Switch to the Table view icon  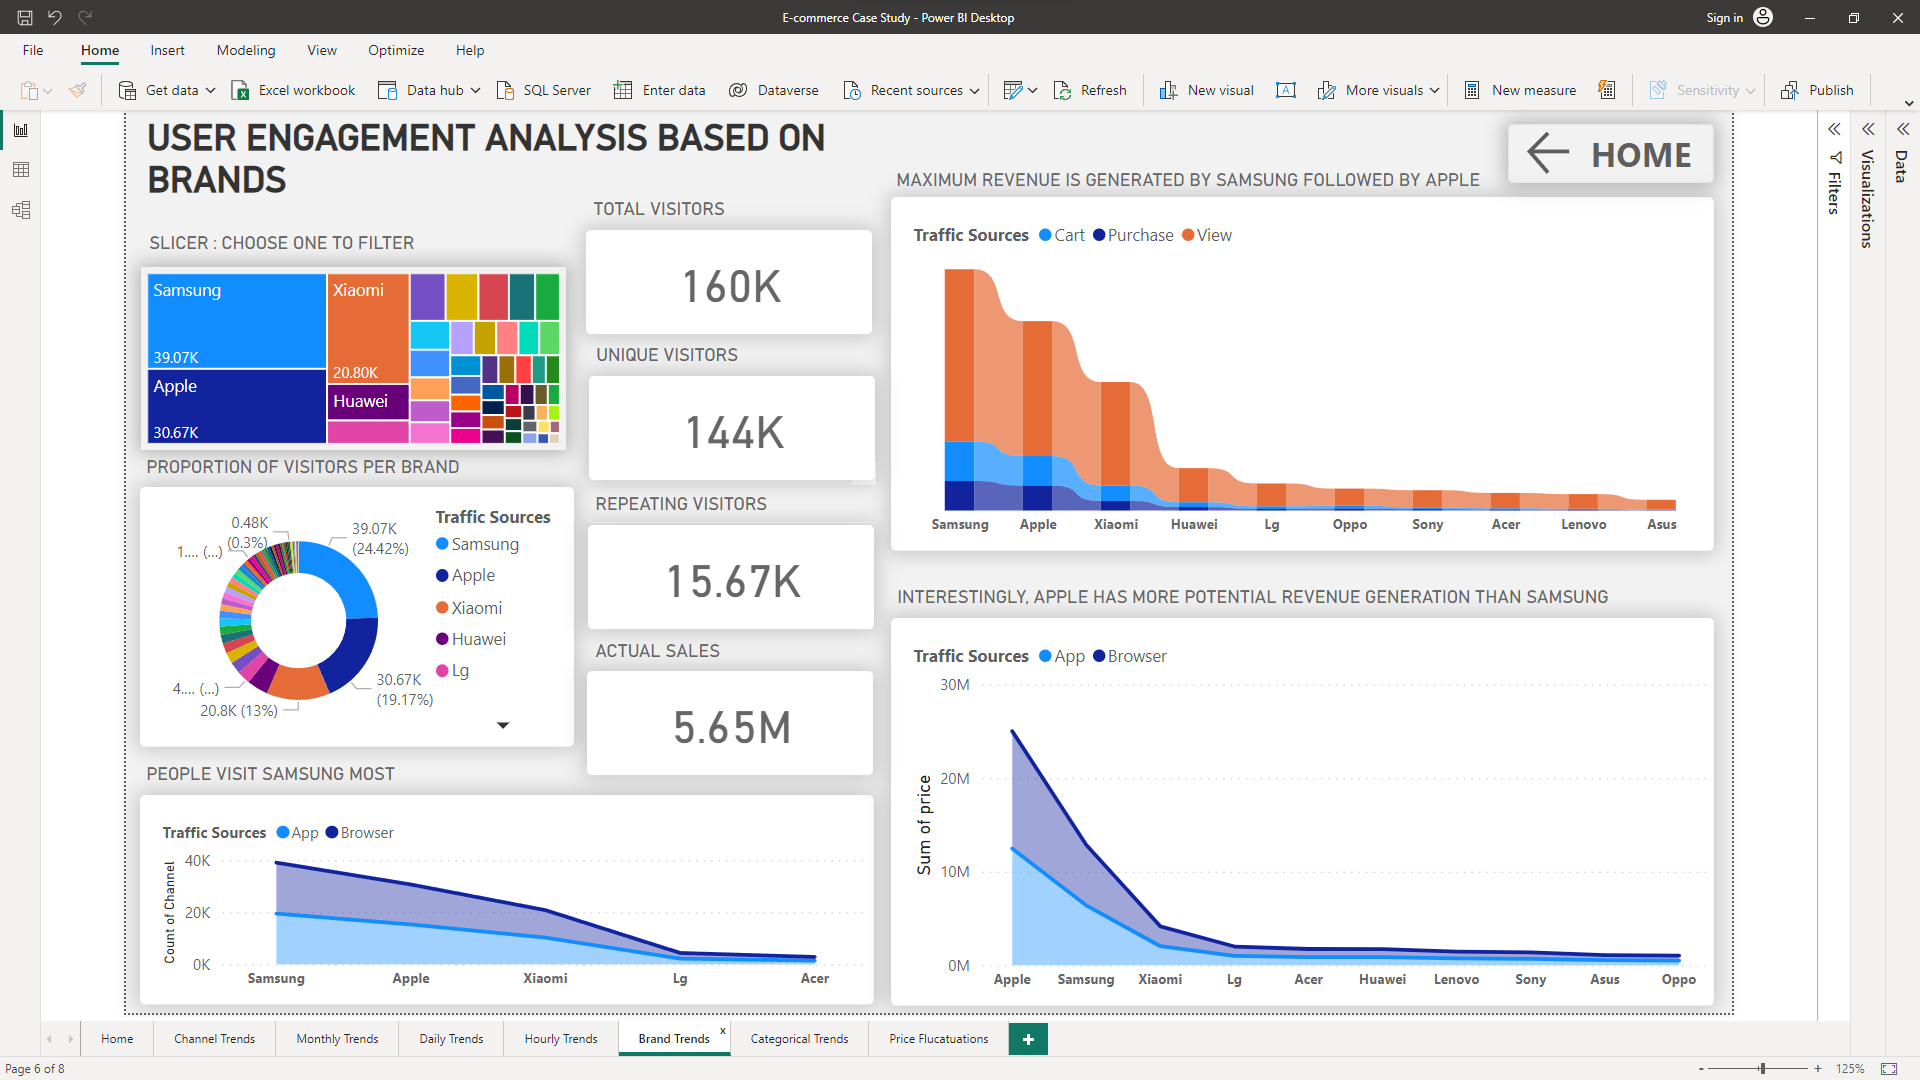(20, 170)
